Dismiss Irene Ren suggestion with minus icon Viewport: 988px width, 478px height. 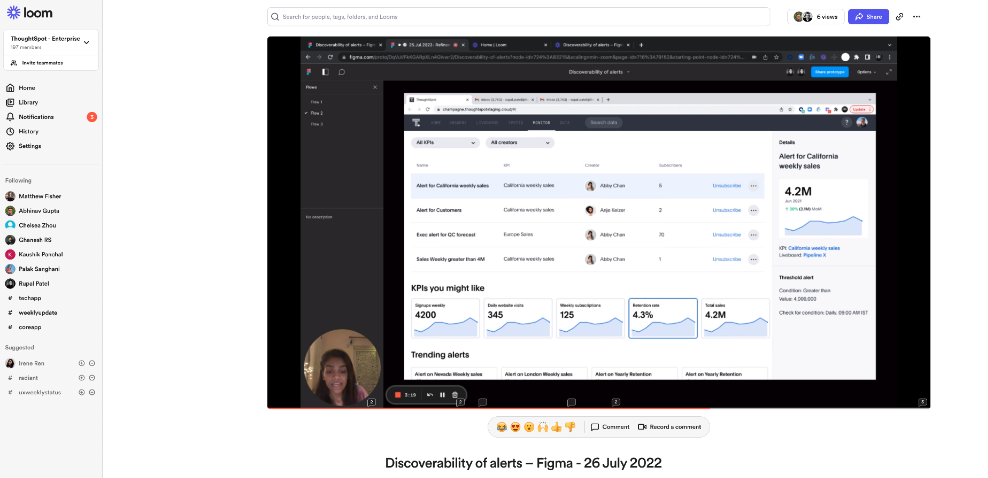pos(92,363)
